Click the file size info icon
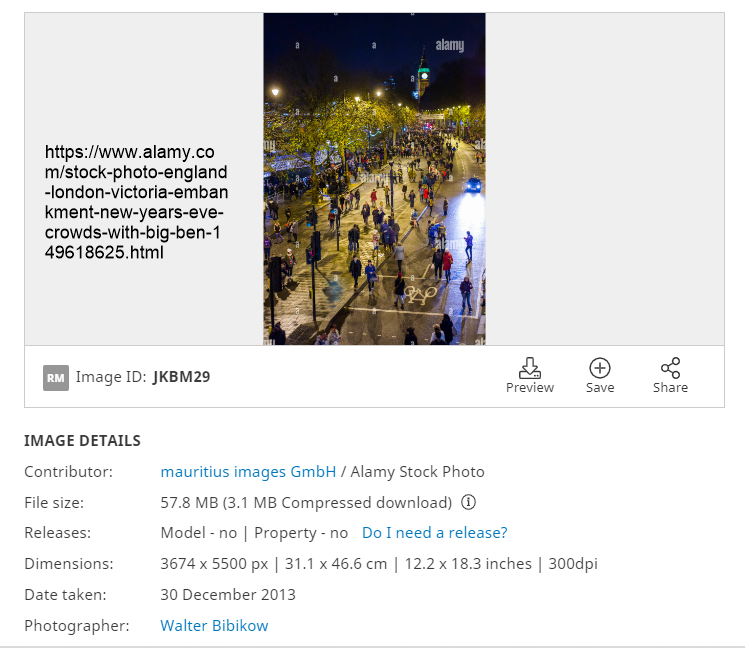 coord(468,502)
